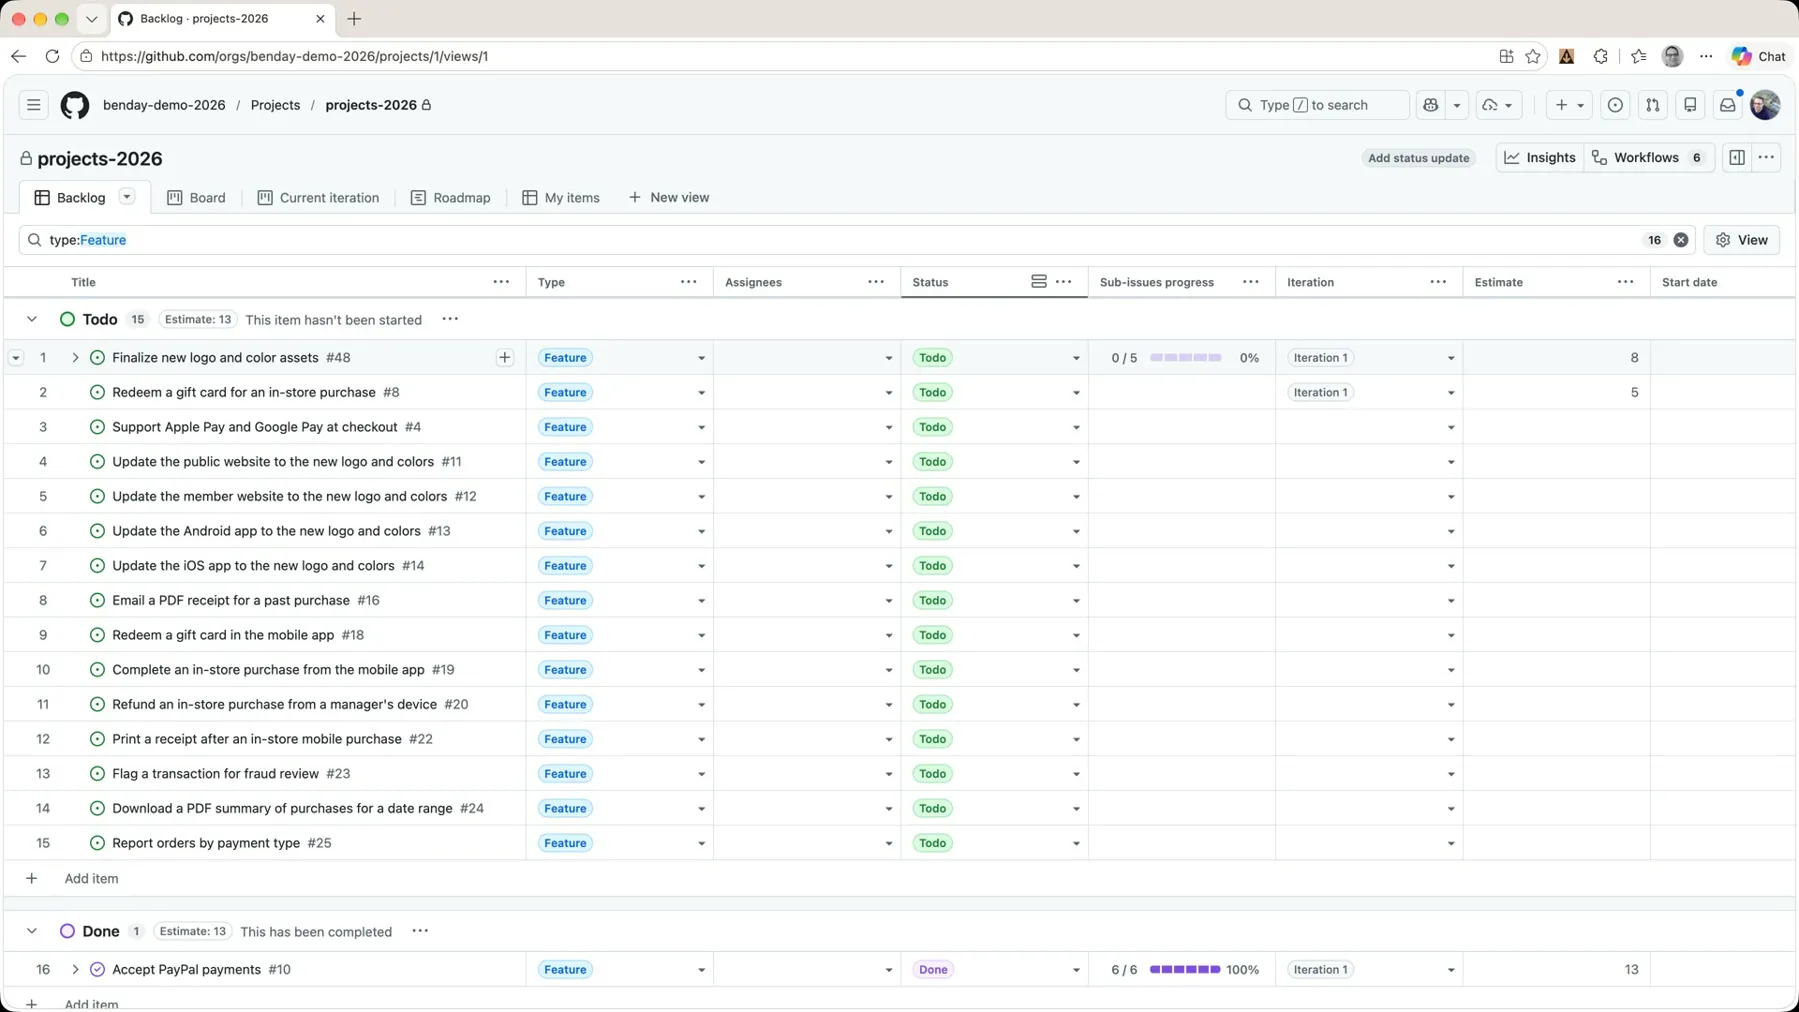Toggle the project side panel icon
Viewport: 1799px width, 1012px height.
pos(1737,158)
